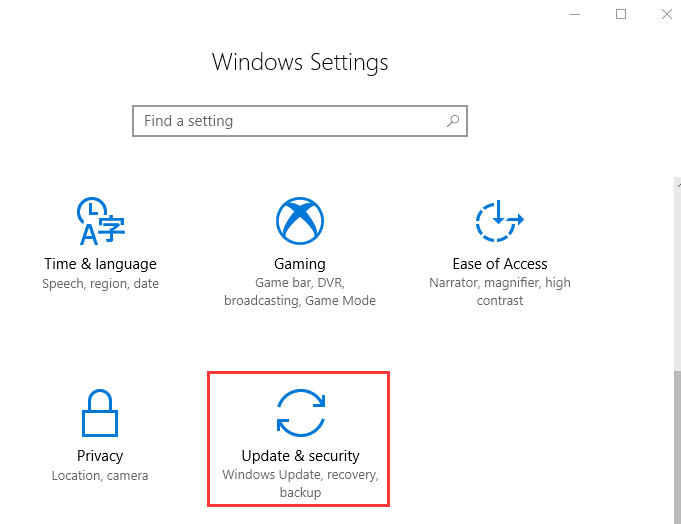This screenshot has width=681, height=524.
Task: Choose the Ease of Access title
Action: (x=500, y=264)
